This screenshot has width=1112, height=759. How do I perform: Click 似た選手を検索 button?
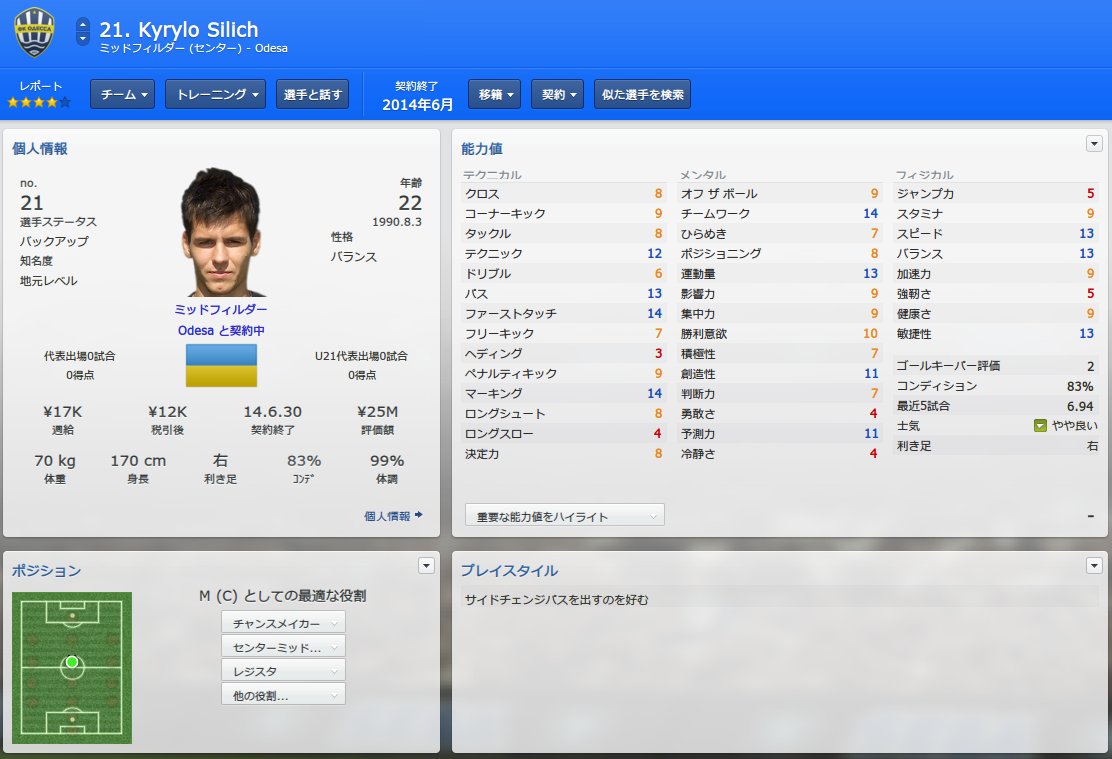click(643, 94)
